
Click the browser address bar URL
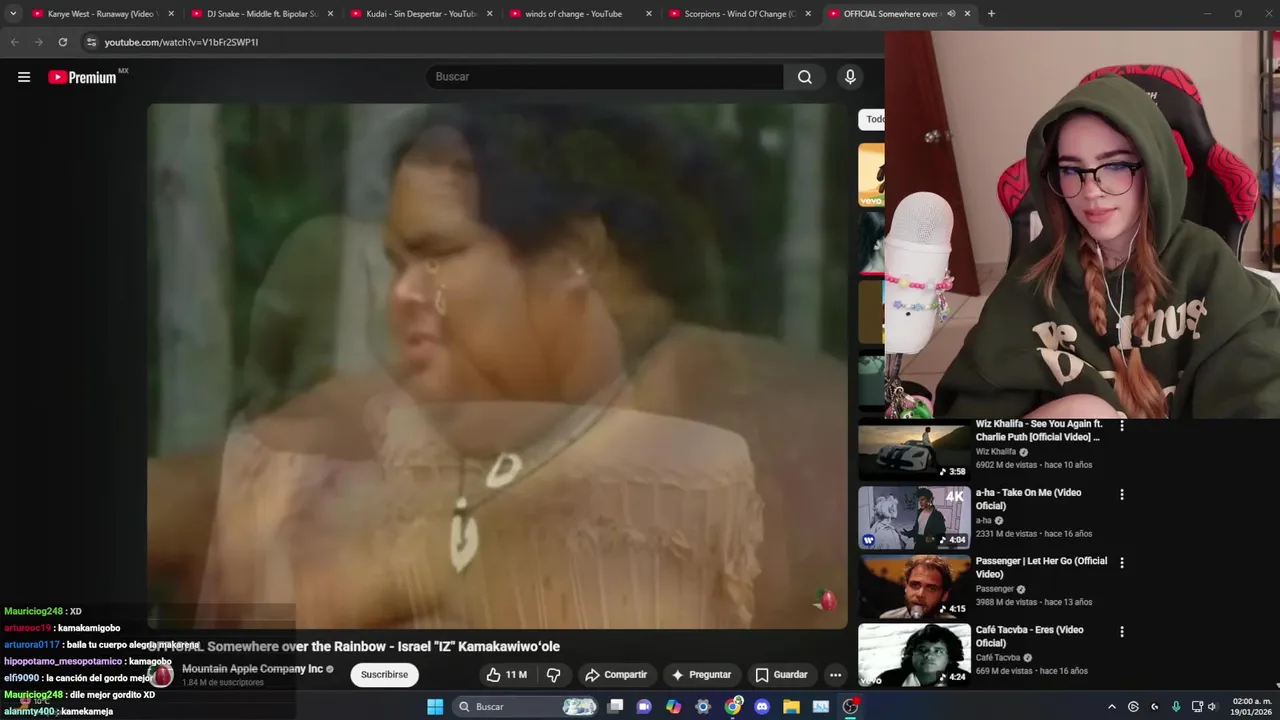tap(181, 42)
